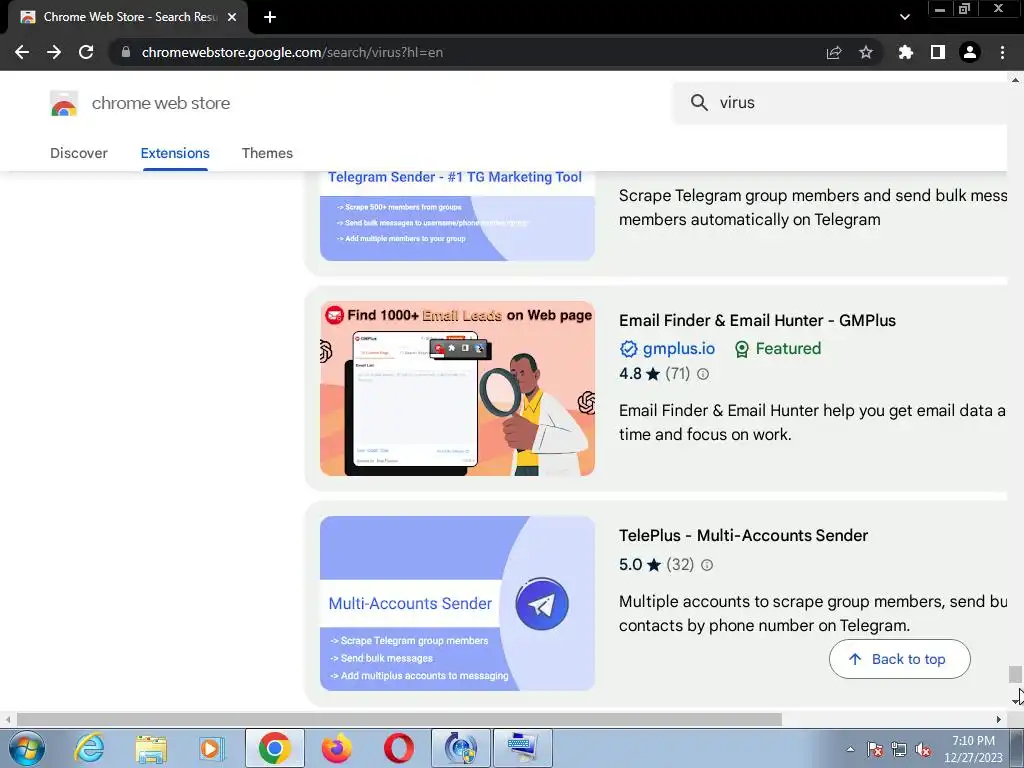1024x768 pixels.
Task: Launch Opera from the taskbar
Action: (398, 748)
